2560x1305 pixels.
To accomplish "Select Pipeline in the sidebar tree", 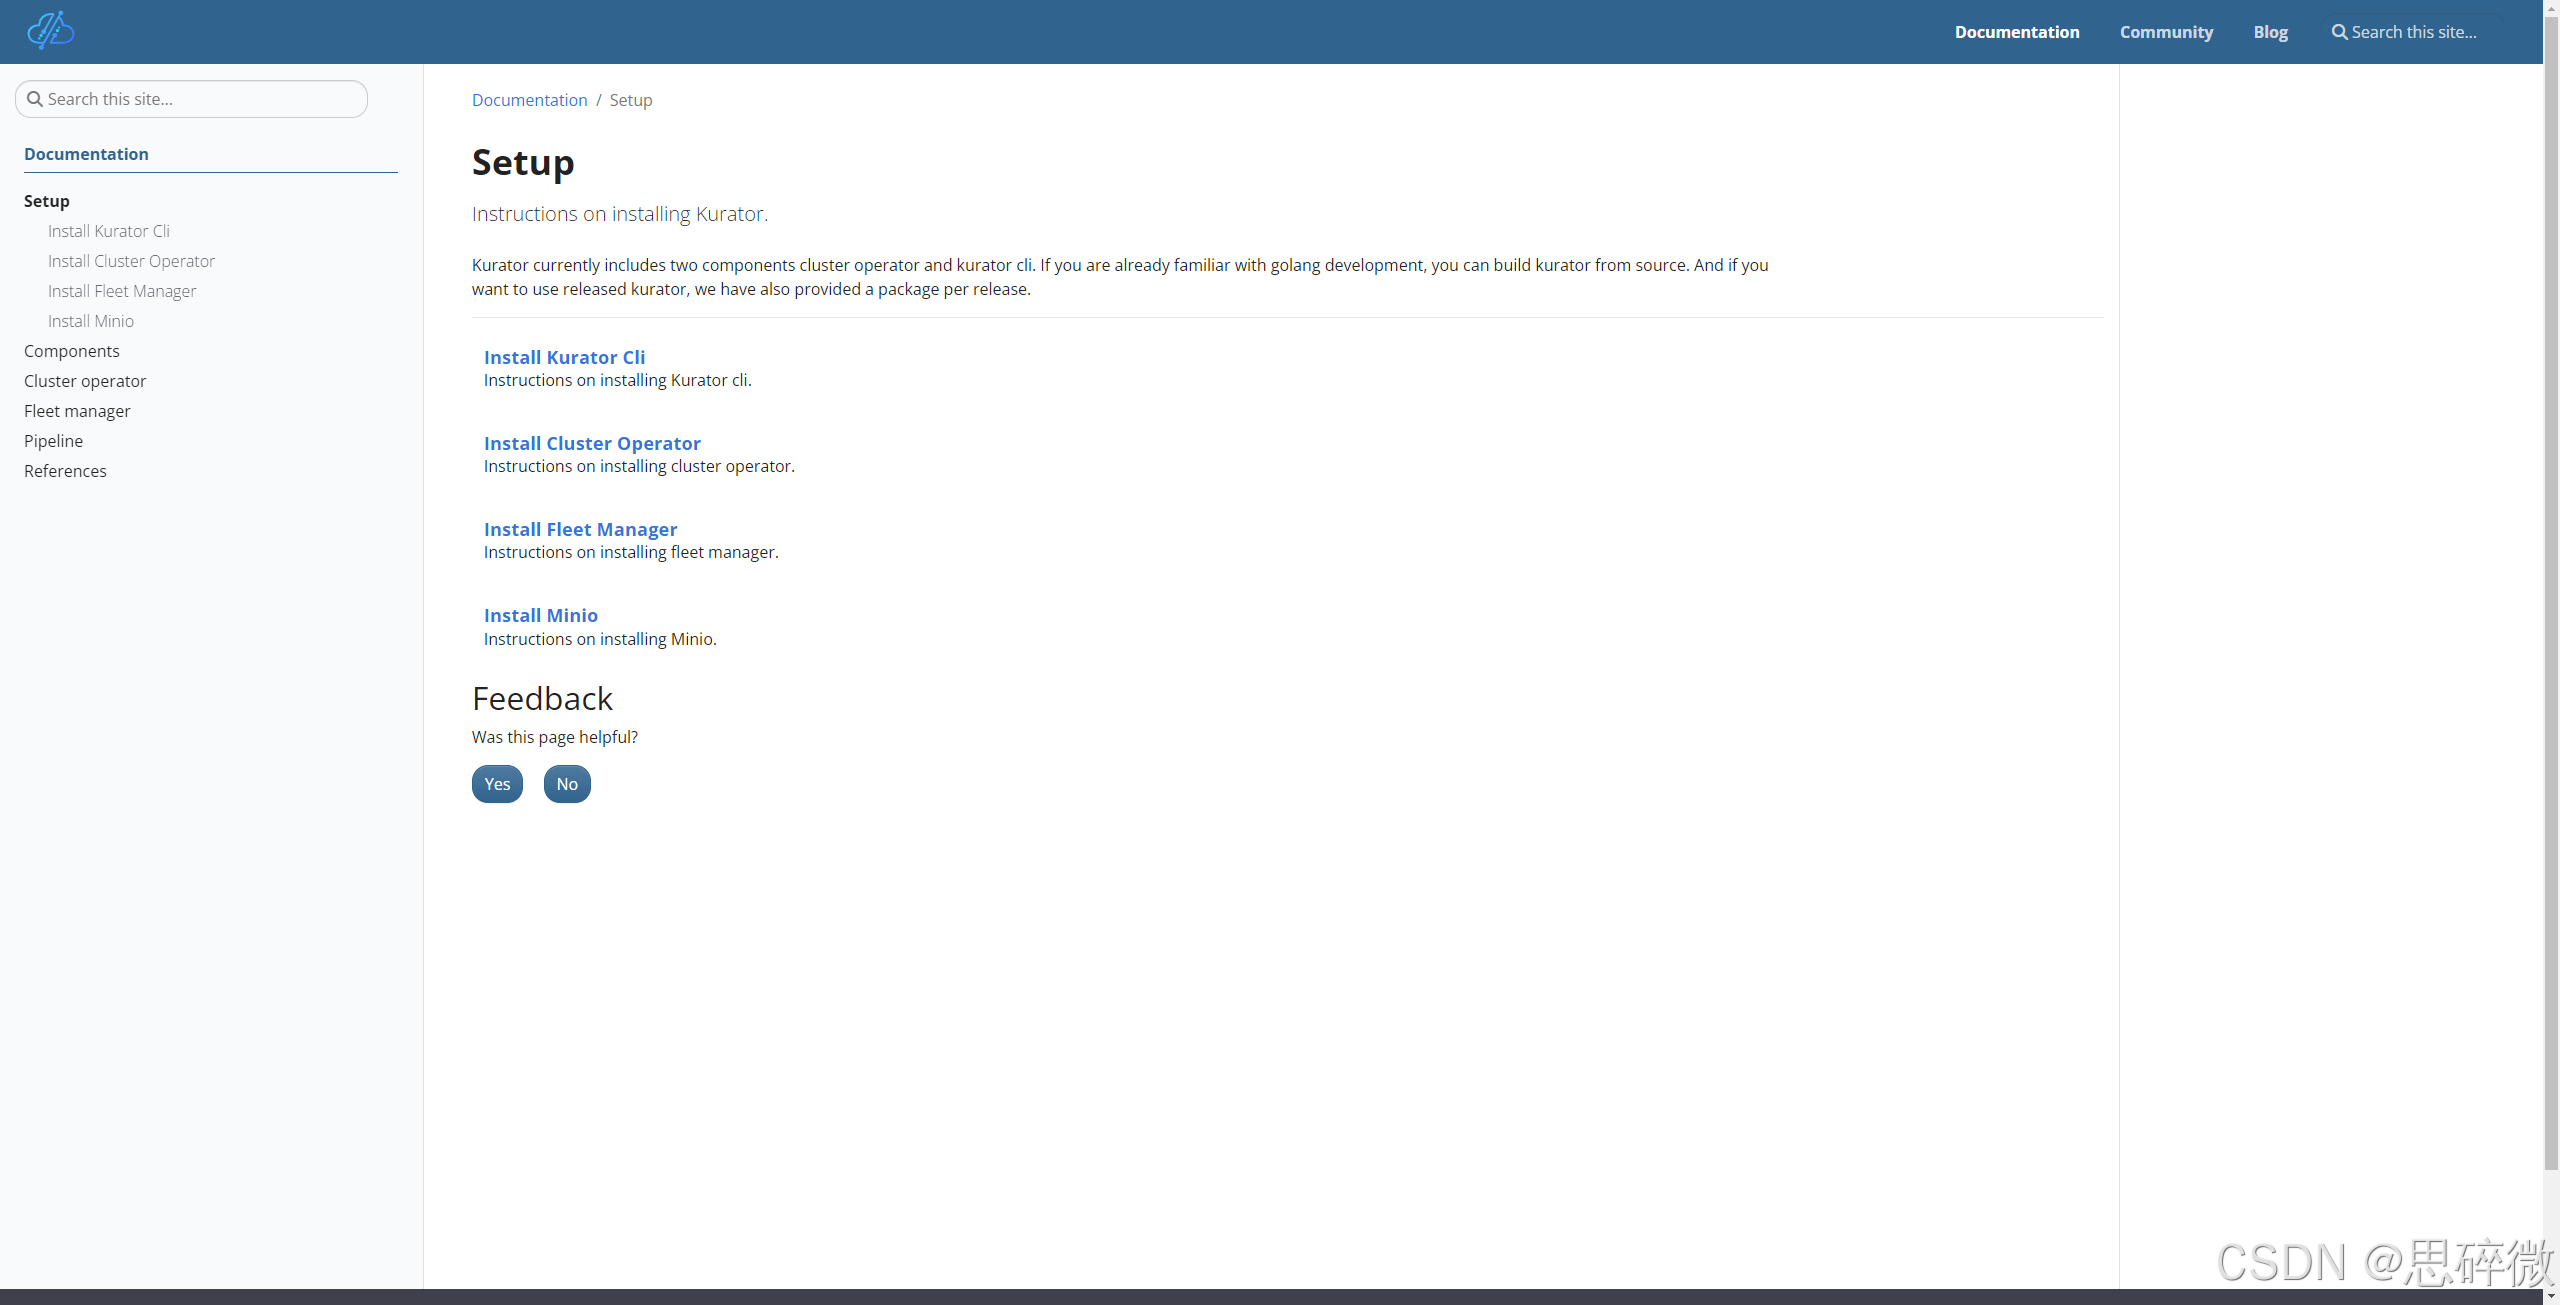I will [x=54, y=441].
